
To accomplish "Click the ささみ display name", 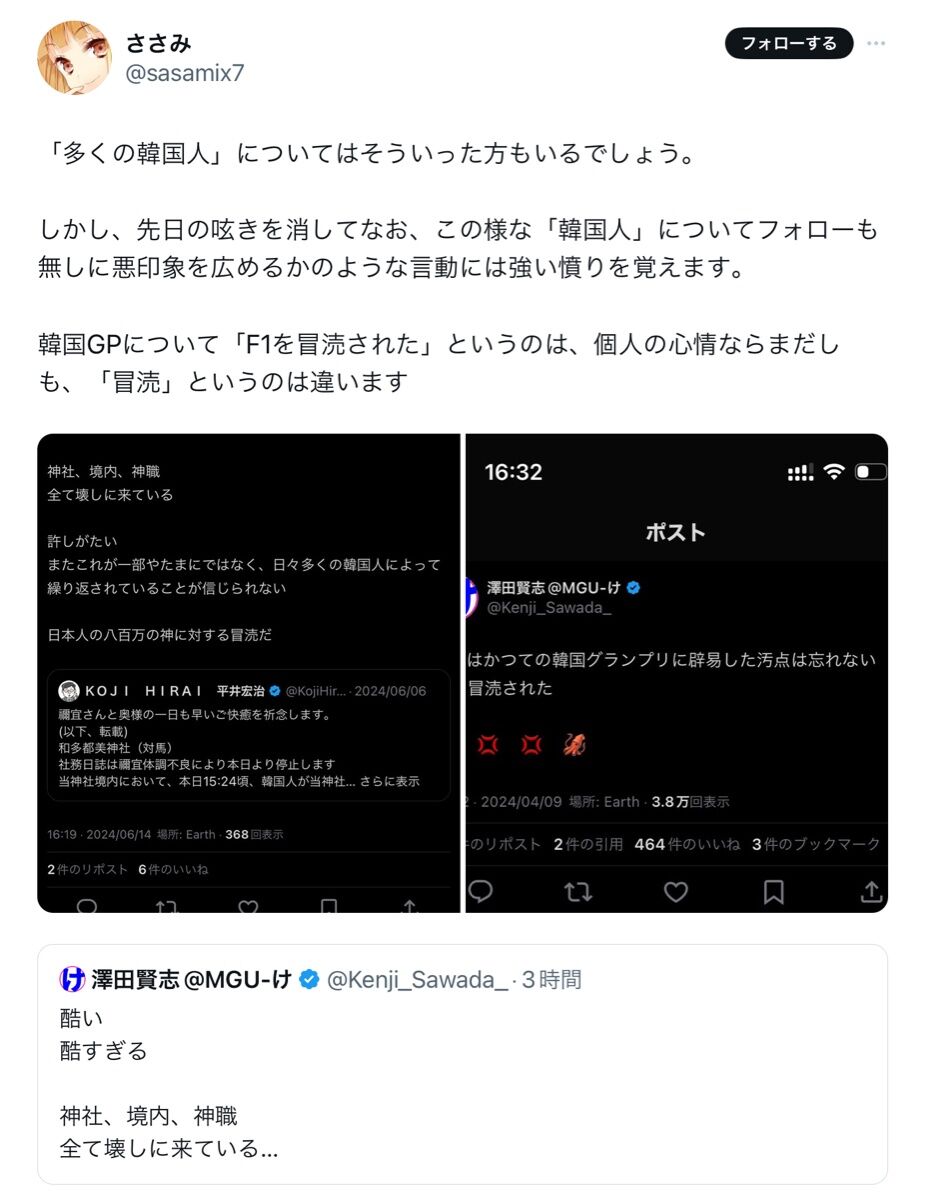I will point(158,43).
